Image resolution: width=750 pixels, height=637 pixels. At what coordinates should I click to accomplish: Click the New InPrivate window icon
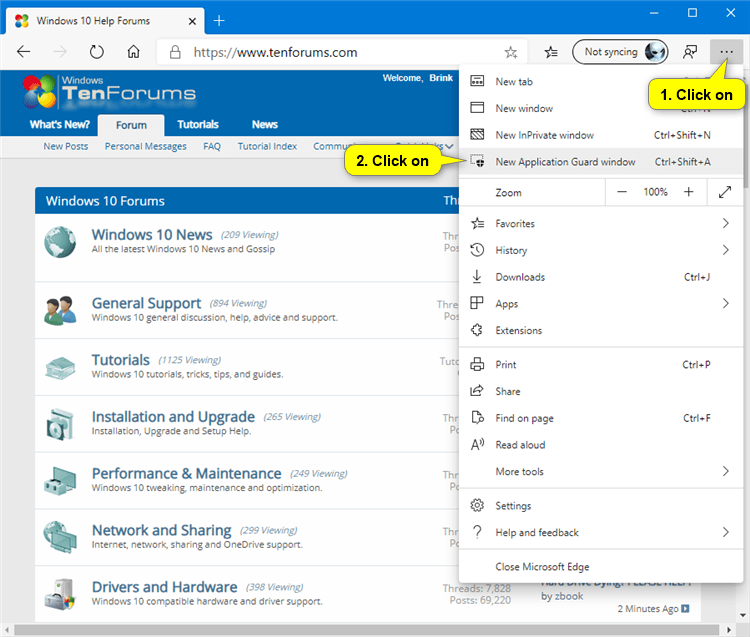[x=477, y=134]
